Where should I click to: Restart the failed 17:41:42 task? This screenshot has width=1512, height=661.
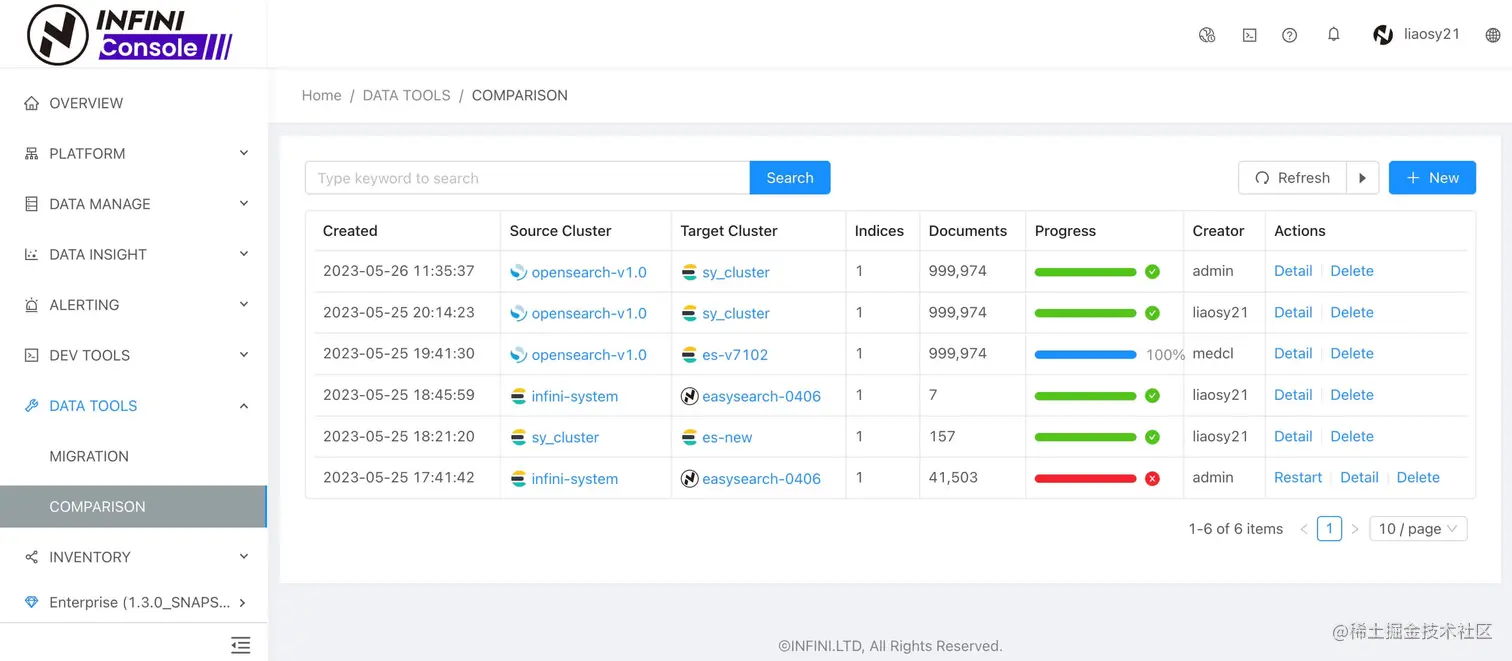pyautogui.click(x=1298, y=478)
